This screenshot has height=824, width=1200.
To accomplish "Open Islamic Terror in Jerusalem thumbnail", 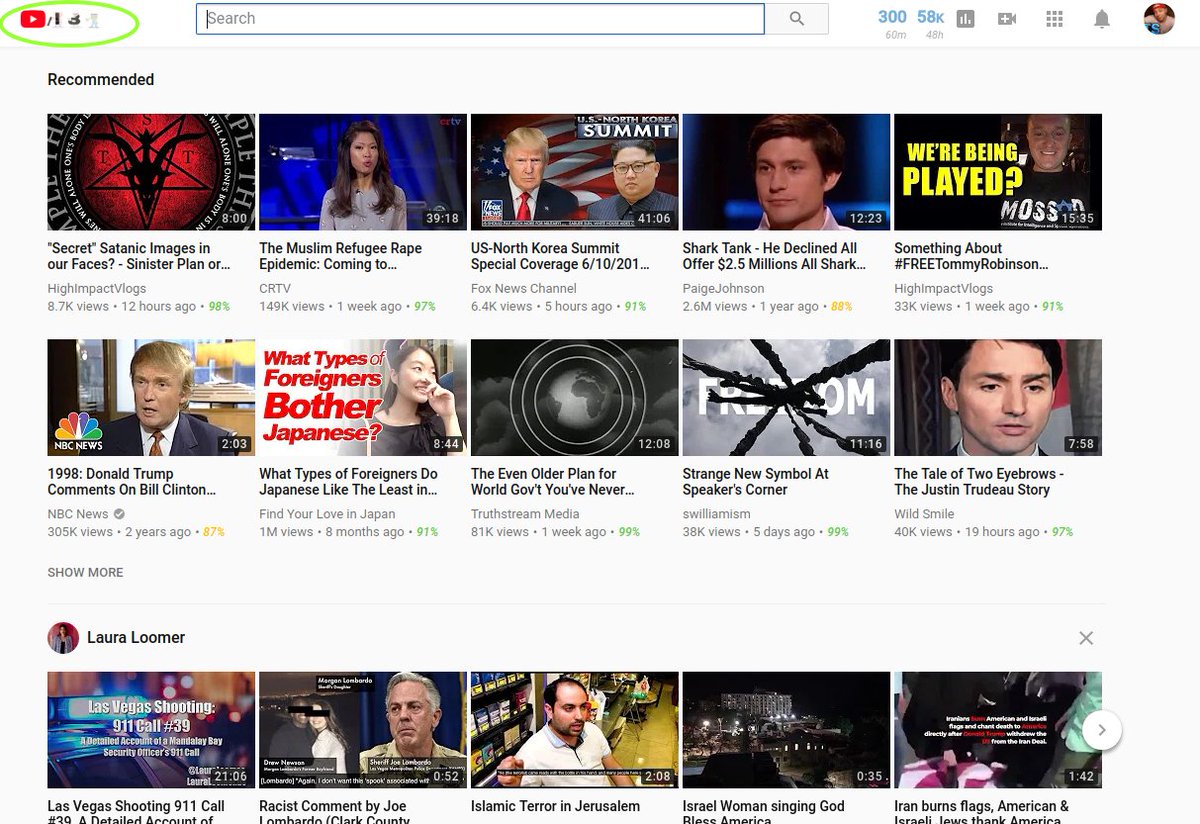I will [x=575, y=730].
